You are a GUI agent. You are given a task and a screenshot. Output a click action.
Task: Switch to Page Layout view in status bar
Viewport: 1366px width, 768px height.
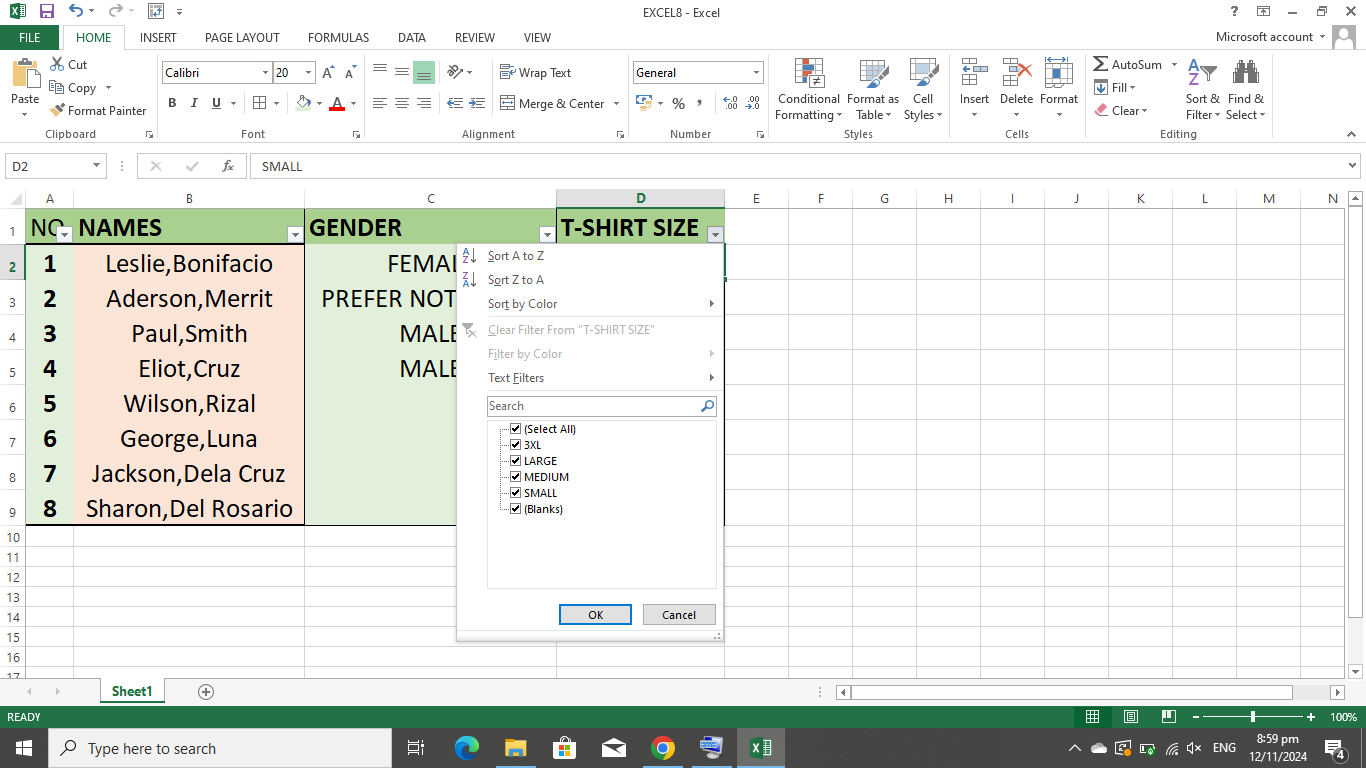pos(1131,717)
